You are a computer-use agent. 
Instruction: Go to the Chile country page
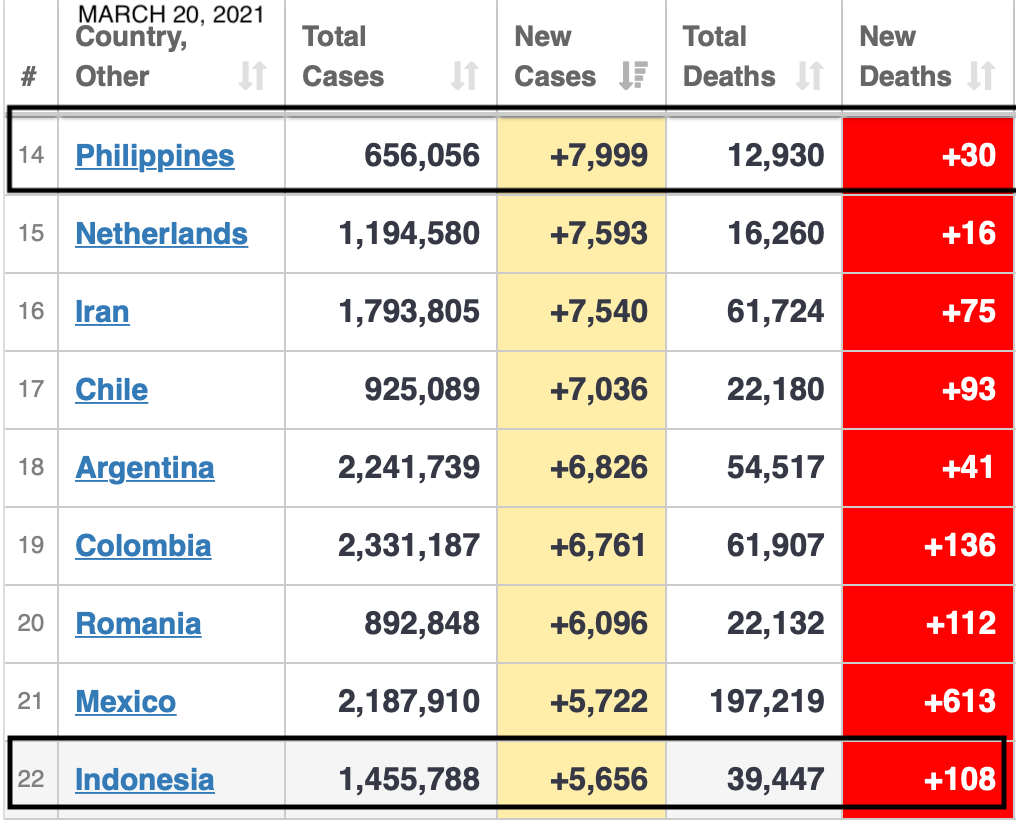pos(111,390)
